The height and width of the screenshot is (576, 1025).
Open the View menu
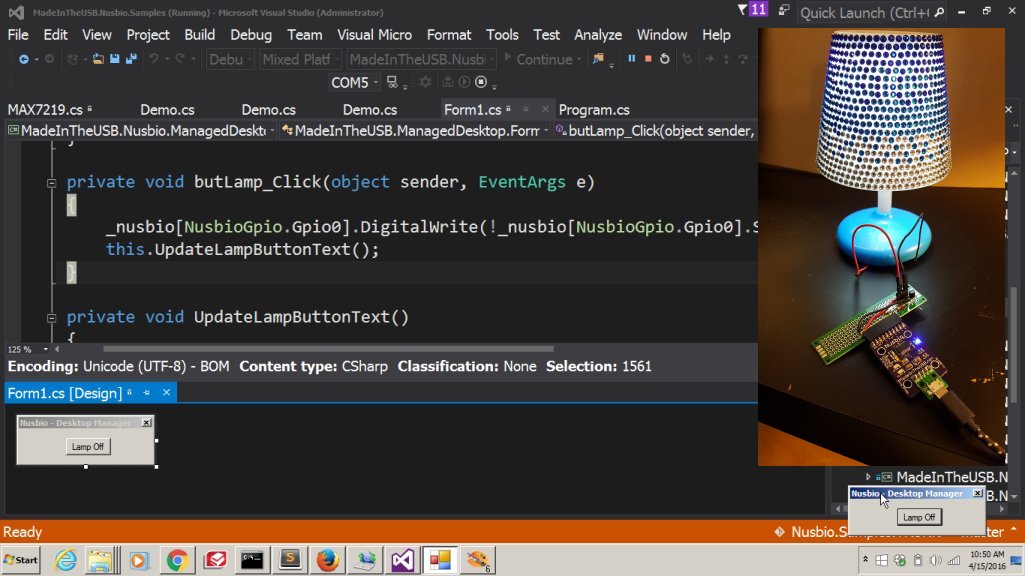click(97, 35)
